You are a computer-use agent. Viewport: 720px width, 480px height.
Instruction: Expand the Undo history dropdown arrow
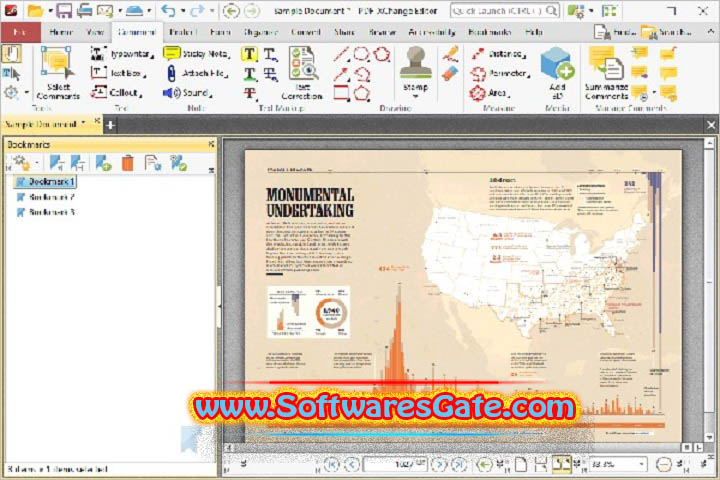(182, 10)
